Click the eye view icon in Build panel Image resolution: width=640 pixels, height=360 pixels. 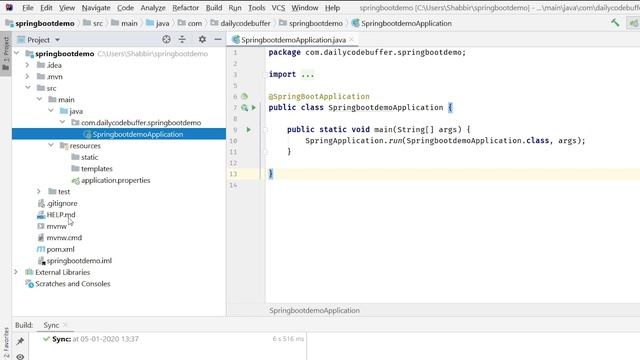(x=20, y=356)
